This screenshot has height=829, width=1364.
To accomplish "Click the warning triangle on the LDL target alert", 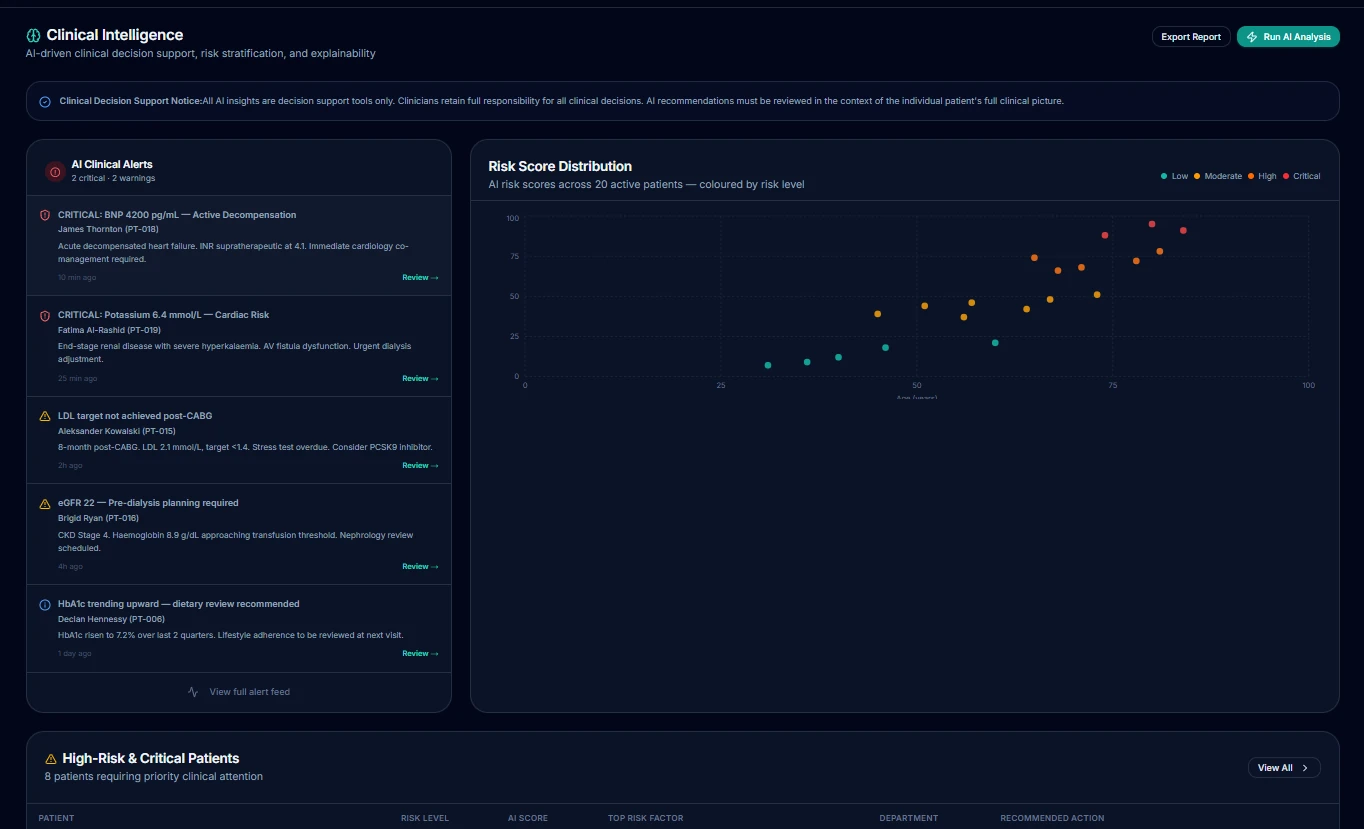I will pos(45,416).
